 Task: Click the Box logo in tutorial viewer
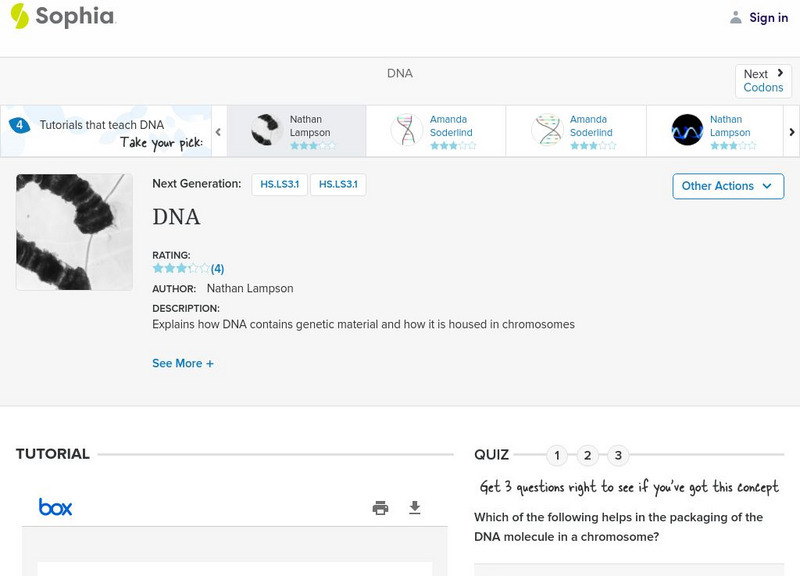(55, 507)
